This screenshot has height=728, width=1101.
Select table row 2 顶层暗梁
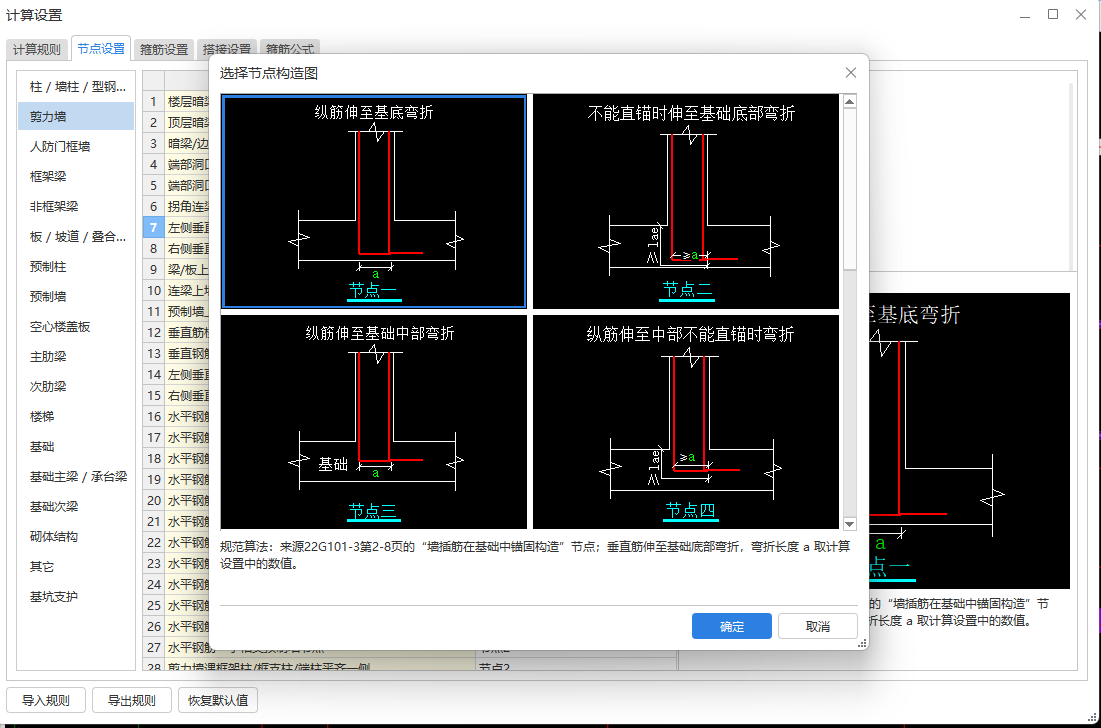click(176, 123)
